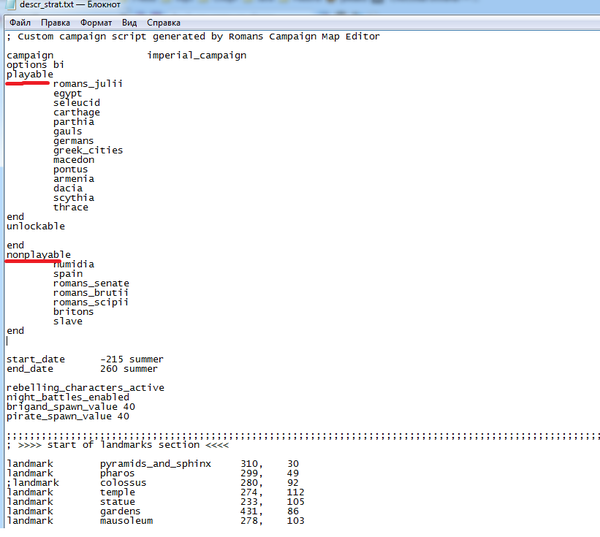Image resolution: width=600 pixels, height=537 pixels.
Task: Click the 'colossus' landmark name
Action: pos(123,483)
